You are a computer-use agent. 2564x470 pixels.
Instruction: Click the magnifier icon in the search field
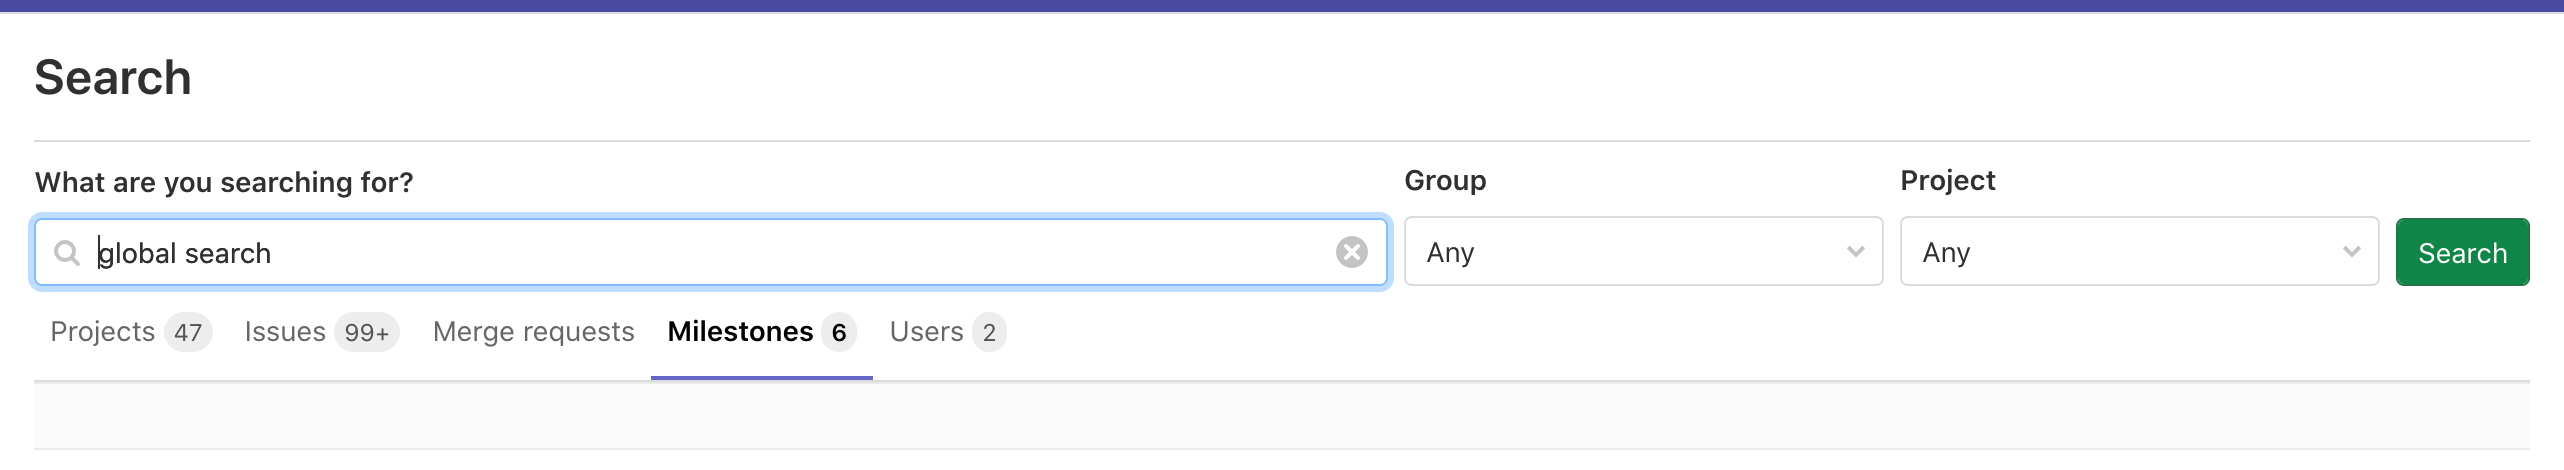coord(67,253)
